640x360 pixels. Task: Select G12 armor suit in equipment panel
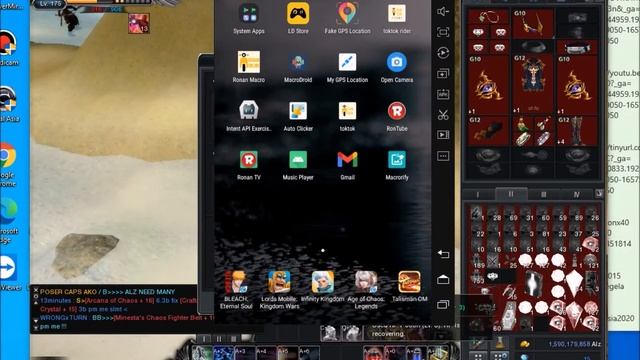point(533,84)
